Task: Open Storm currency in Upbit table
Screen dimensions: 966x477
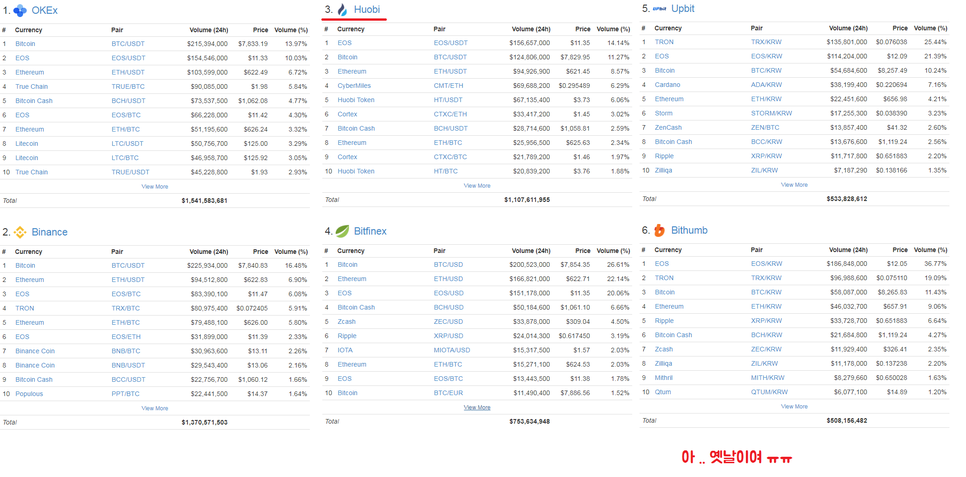Action: 664,113
